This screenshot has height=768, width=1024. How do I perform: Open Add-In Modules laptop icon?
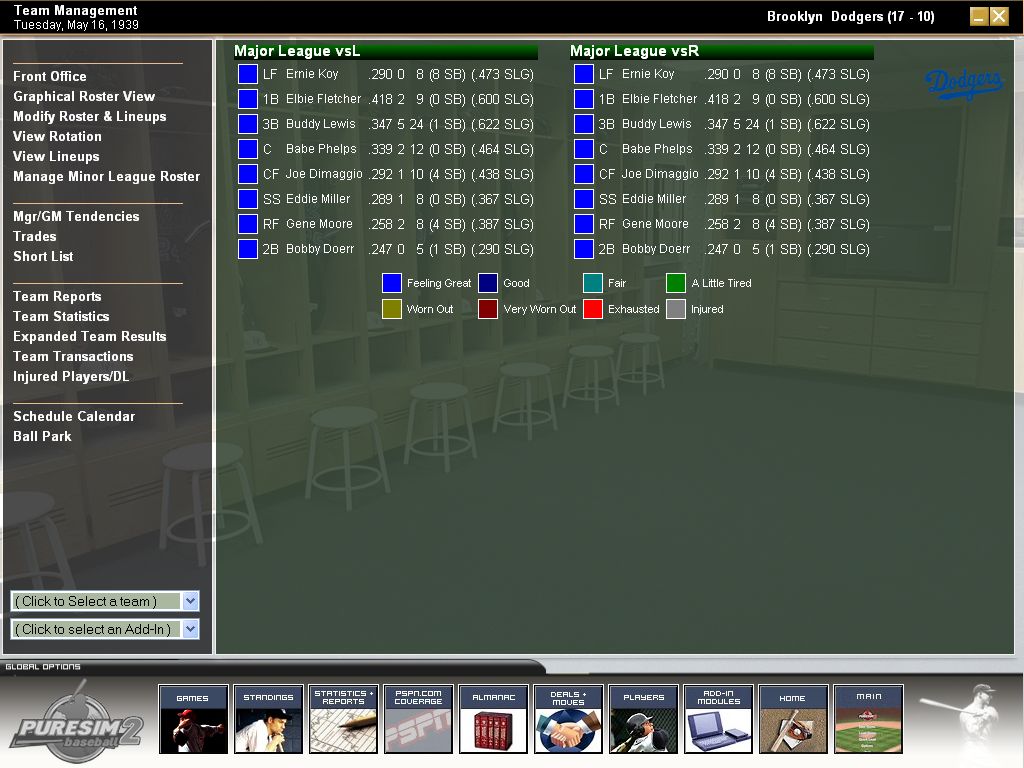pyautogui.click(x=718, y=719)
